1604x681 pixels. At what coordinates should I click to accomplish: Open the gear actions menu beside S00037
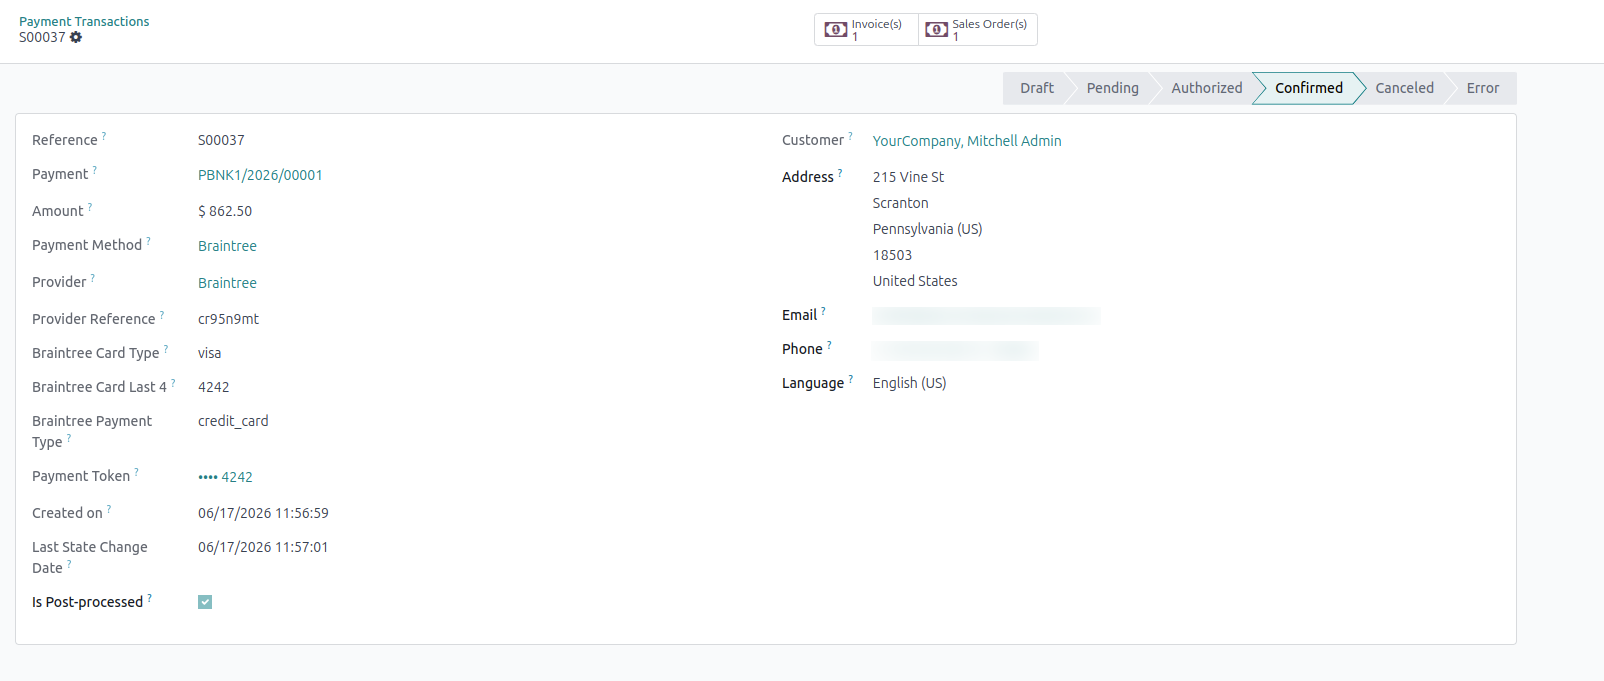pos(76,37)
